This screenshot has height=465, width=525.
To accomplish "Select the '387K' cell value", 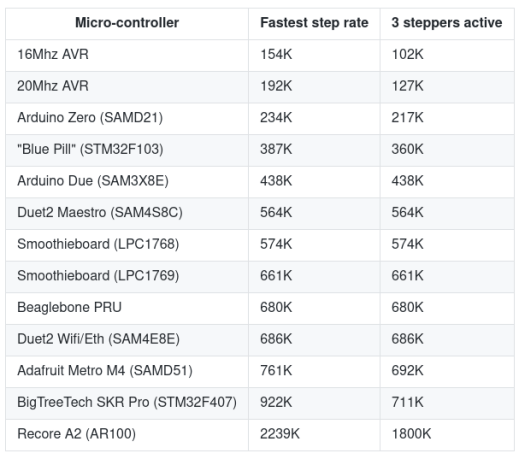I will (276, 149).
